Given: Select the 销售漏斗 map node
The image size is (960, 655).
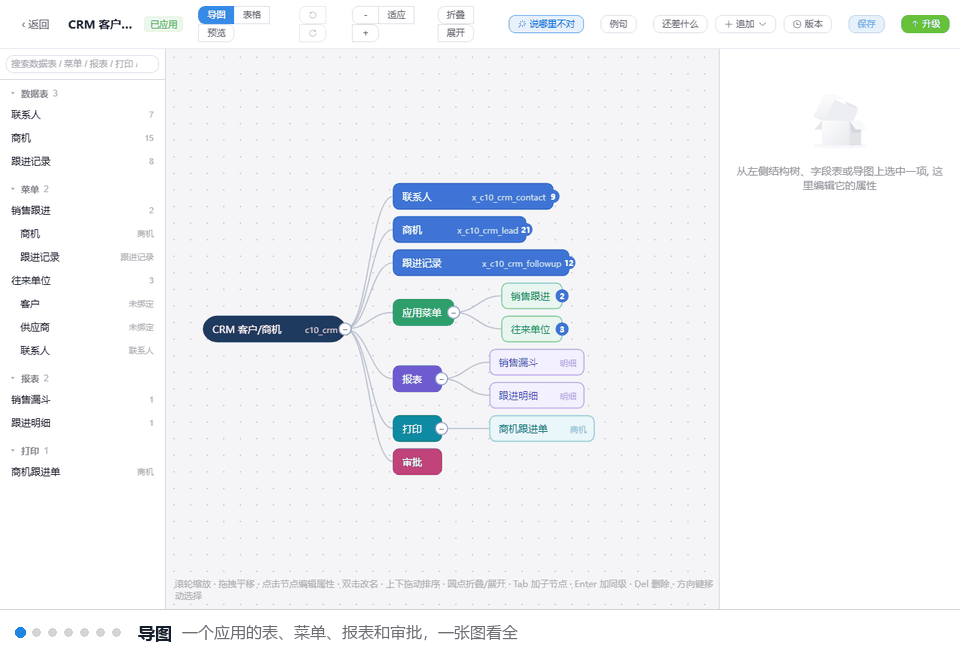Looking at the screenshot, I should 536,362.
